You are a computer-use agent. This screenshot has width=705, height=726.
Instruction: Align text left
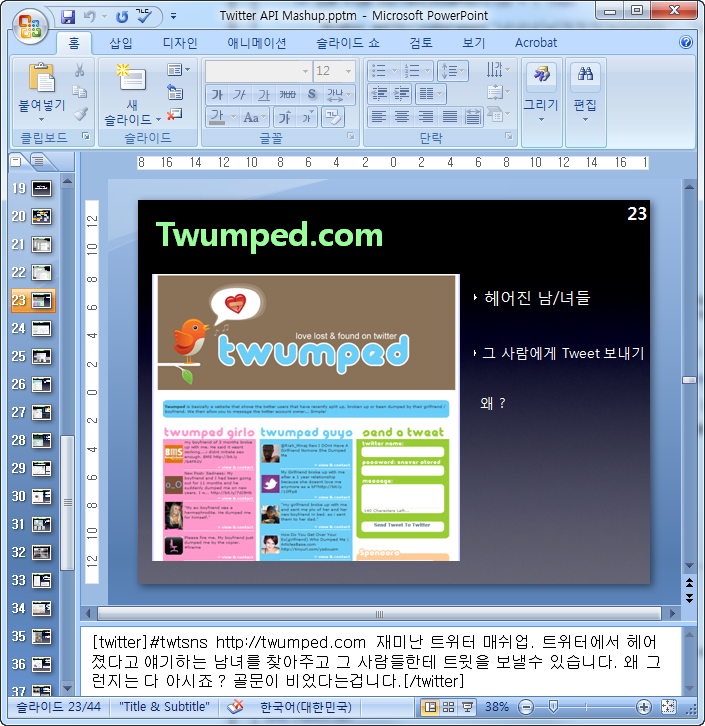[x=379, y=117]
